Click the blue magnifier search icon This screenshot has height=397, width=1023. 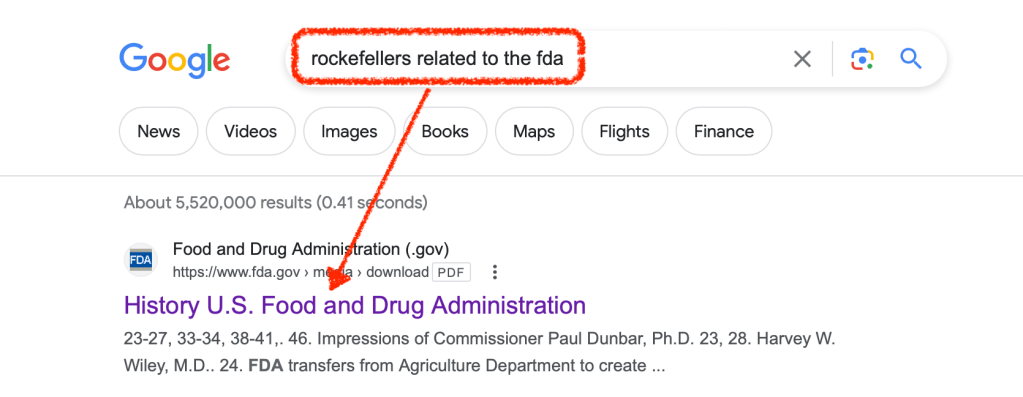point(911,59)
